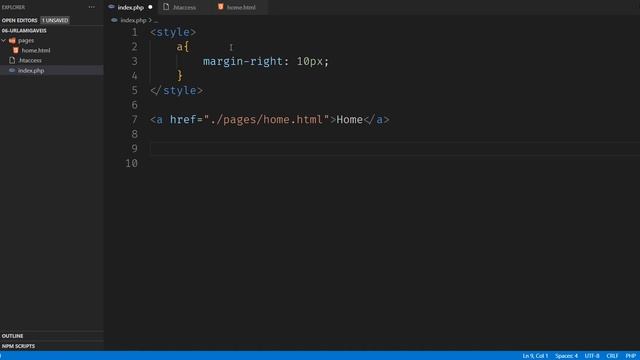Click the closing style tag on line 5
Viewport: 640px width, 360px height.
pos(176,90)
